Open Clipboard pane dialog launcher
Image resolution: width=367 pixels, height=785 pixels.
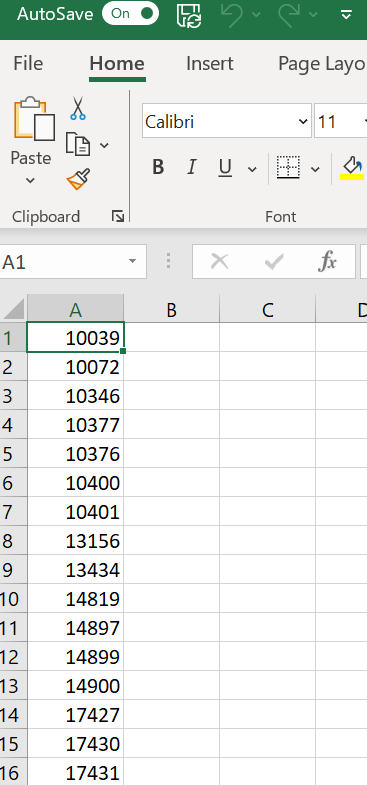(x=118, y=216)
